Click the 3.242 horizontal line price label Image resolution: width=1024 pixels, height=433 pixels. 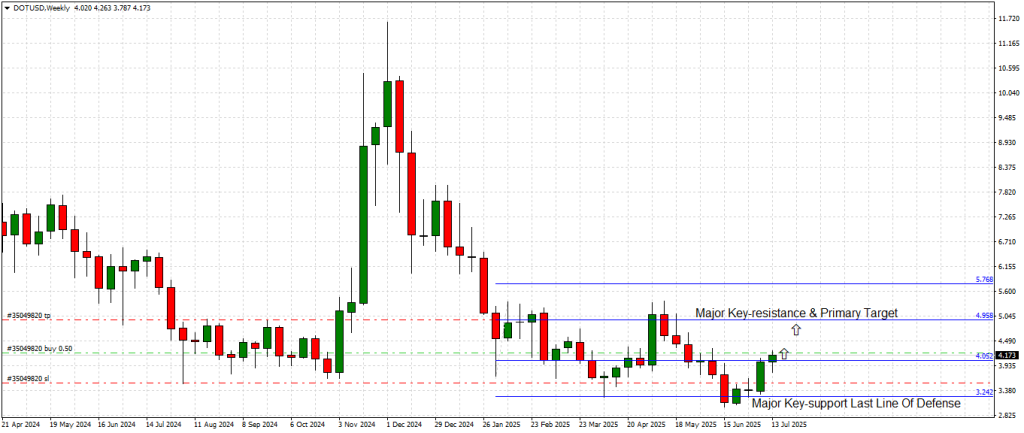coord(984,393)
